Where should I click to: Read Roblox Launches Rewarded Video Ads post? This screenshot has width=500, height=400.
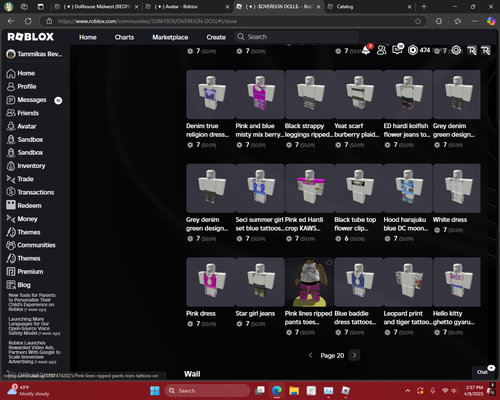pyautogui.click(x=34, y=352)
